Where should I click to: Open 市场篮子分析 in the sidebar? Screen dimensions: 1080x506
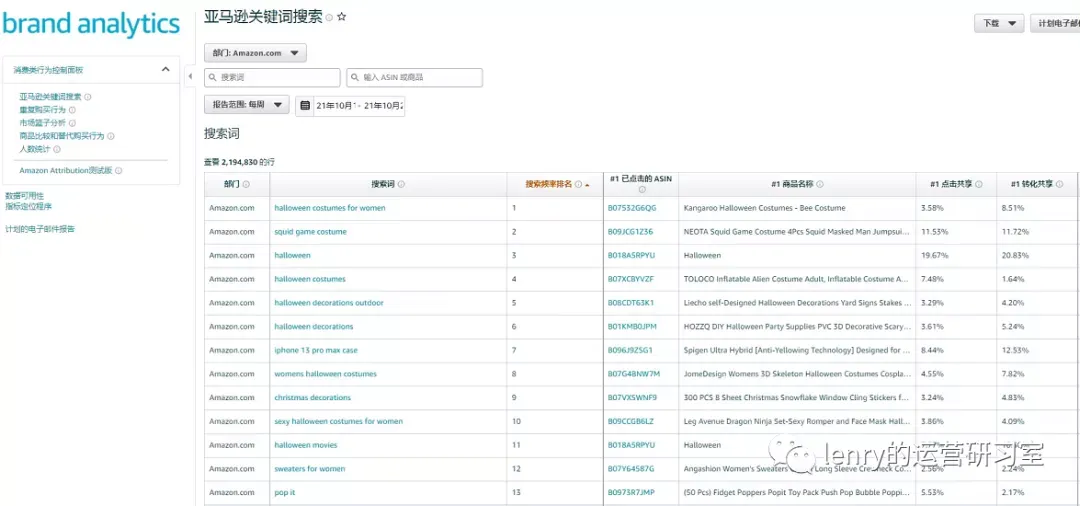tap(43, 123)
